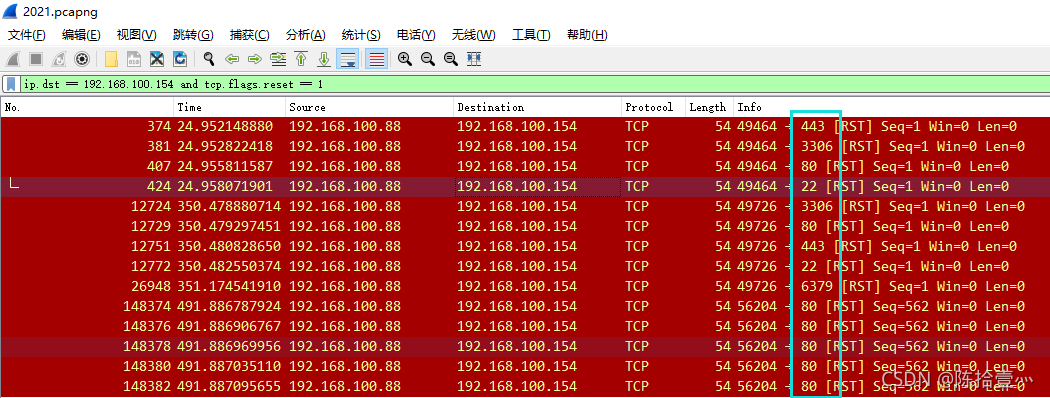Open the 统计(S) menu
This screenshot has height=398, width=1050.
point(361,35)
